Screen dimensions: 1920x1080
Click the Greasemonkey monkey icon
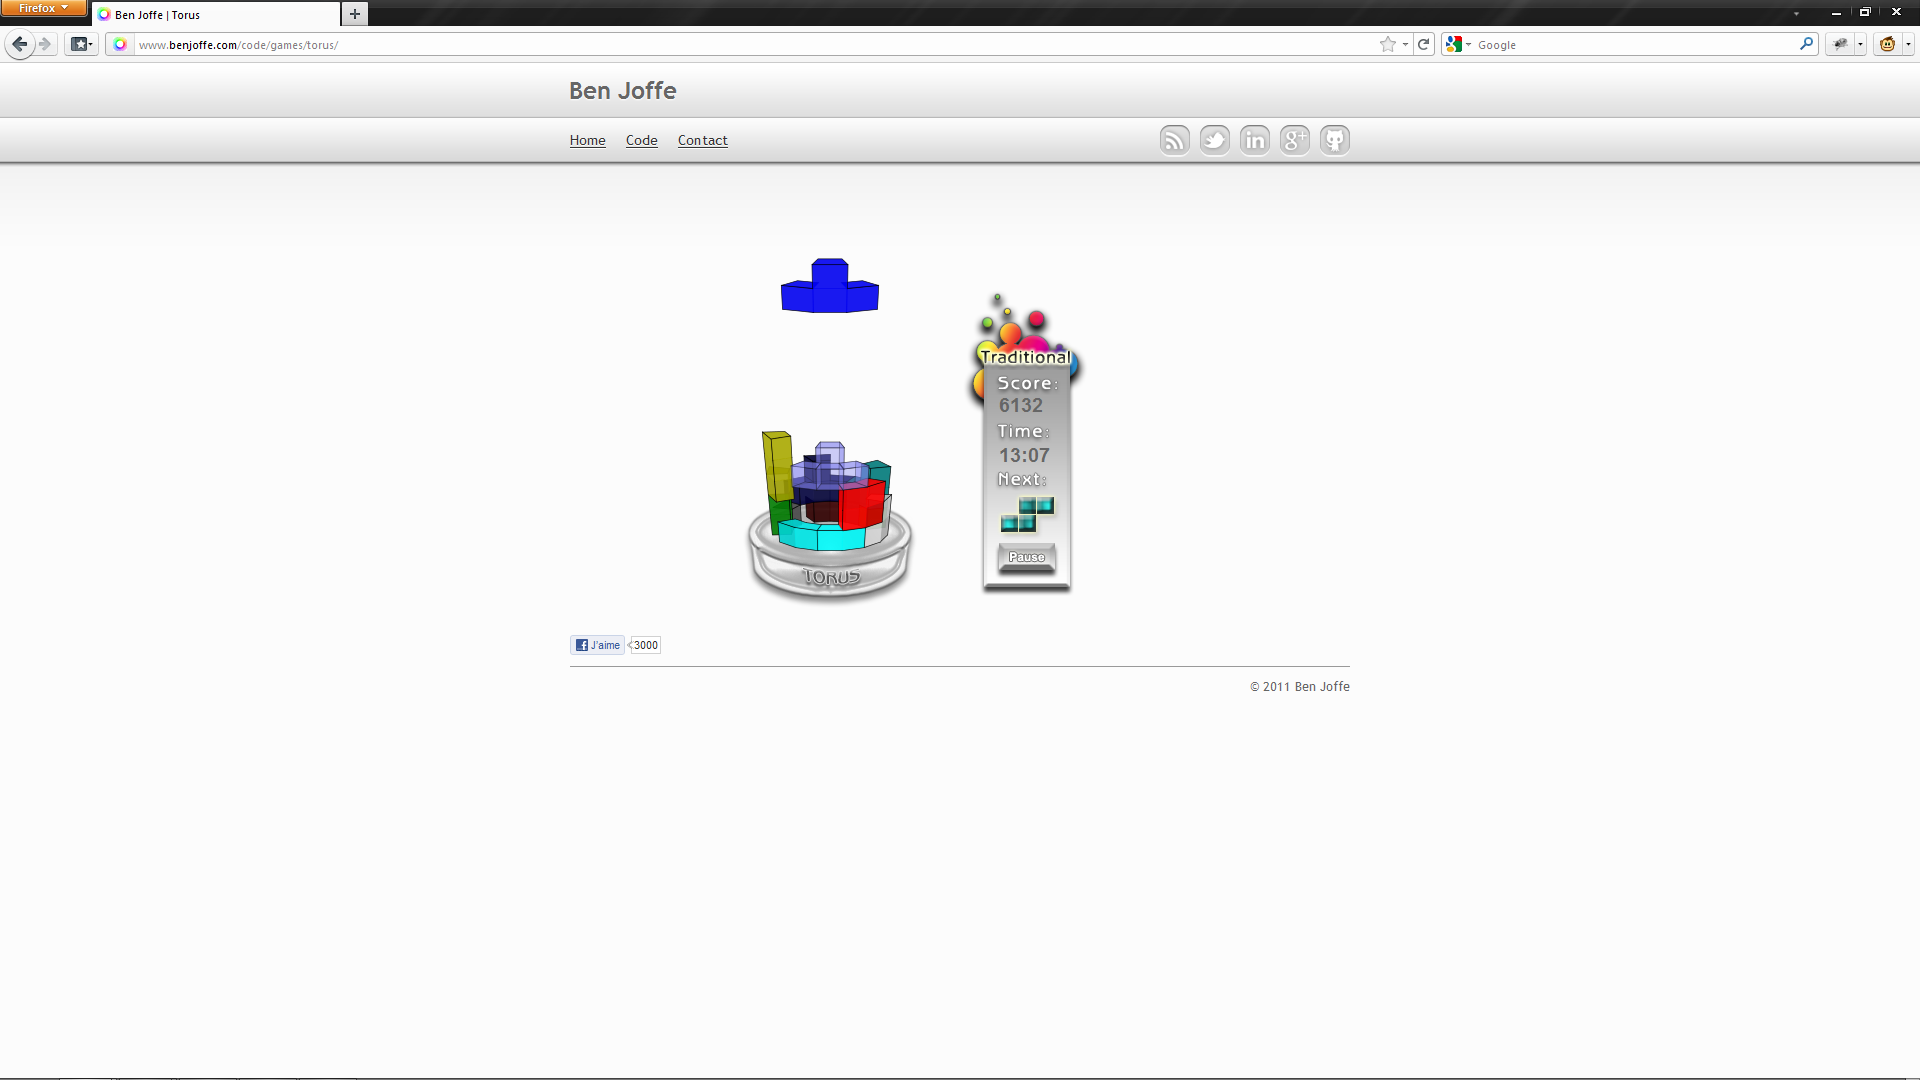tap(1887, 44)
